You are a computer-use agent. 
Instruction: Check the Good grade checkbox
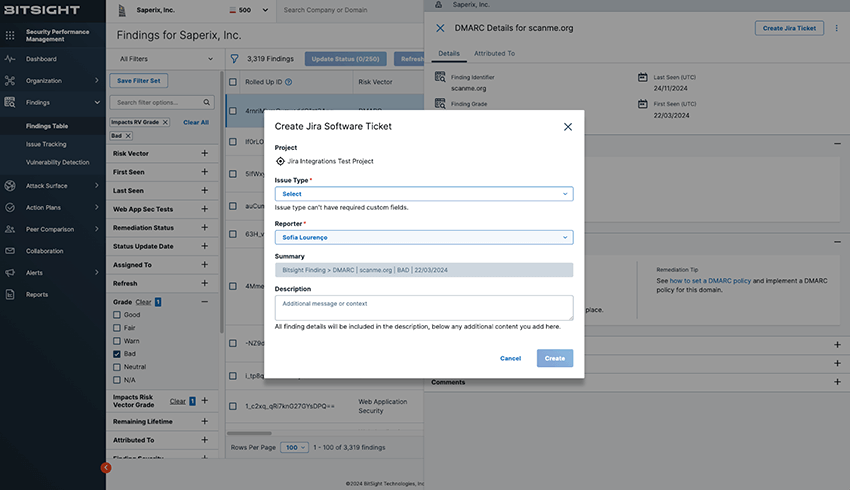[x=117, y=314]
